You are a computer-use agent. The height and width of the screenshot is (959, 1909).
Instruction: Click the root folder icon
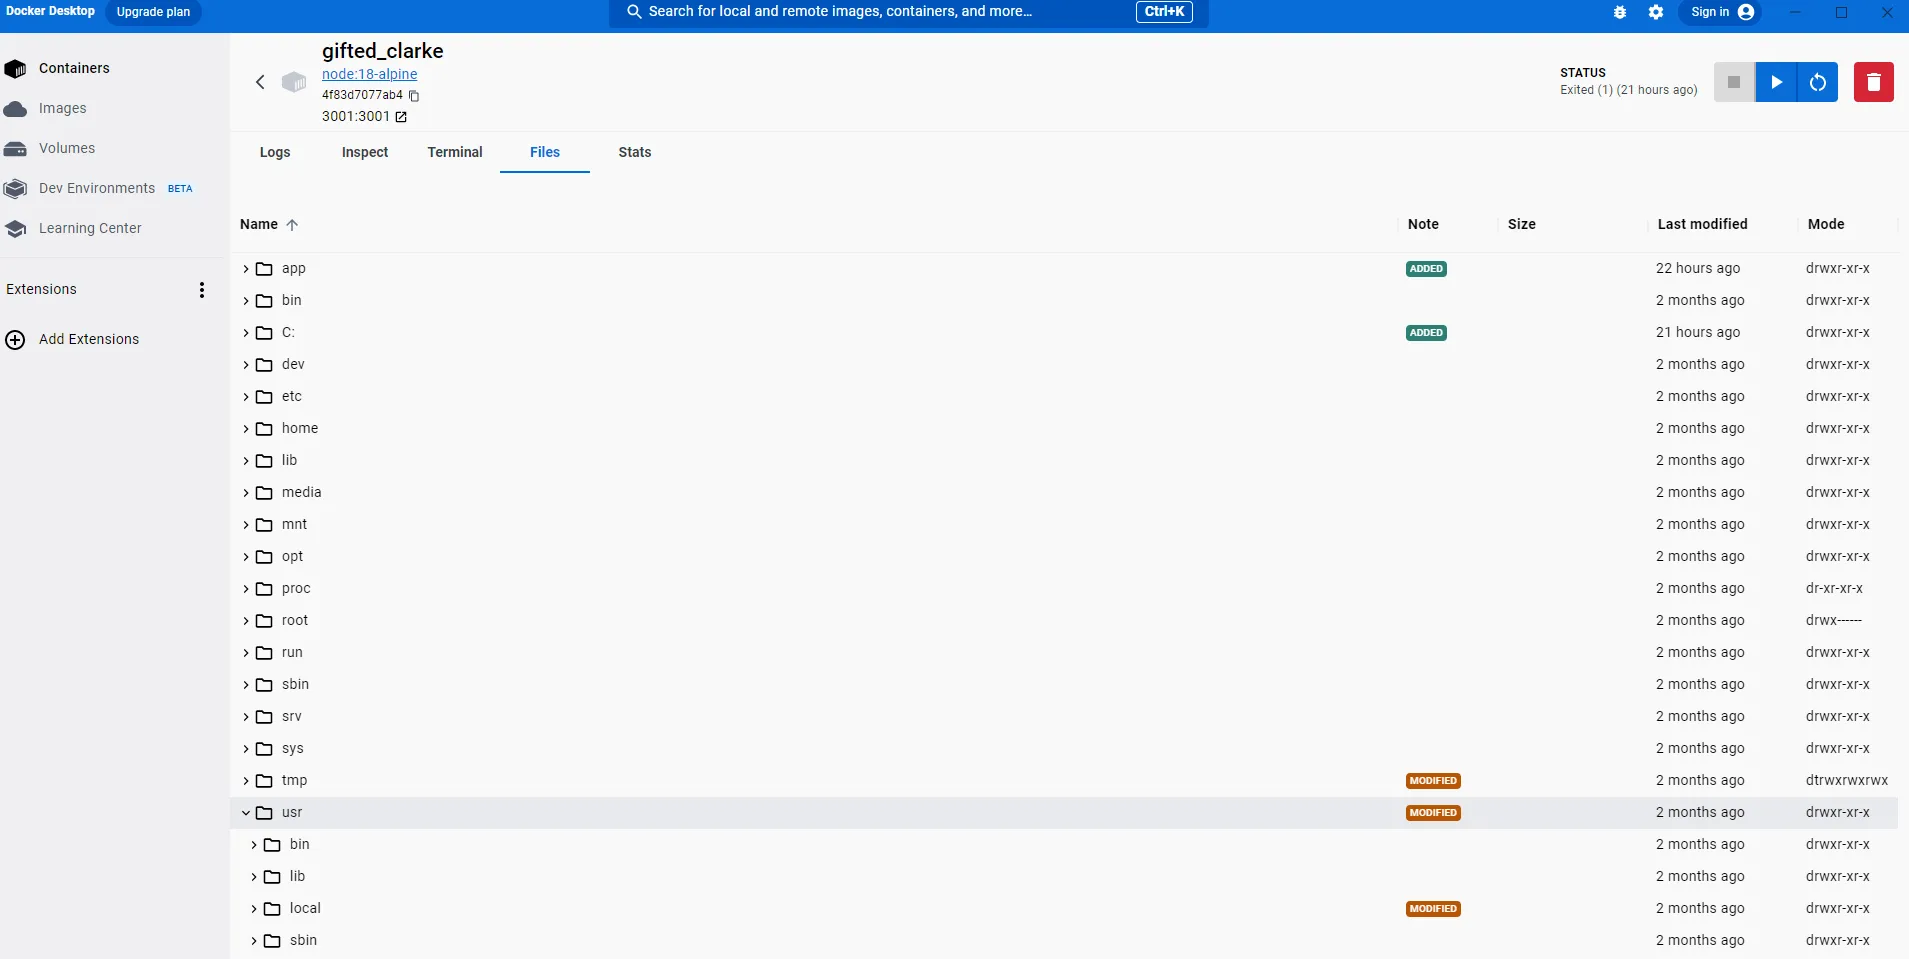coord(264,621)
